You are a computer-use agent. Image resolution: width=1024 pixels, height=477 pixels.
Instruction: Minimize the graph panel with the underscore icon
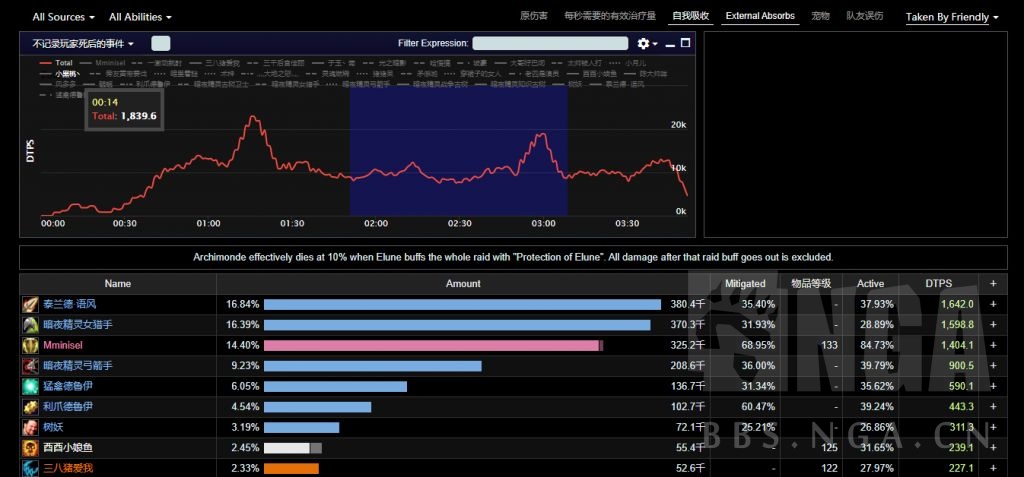(x=670, y=44)
